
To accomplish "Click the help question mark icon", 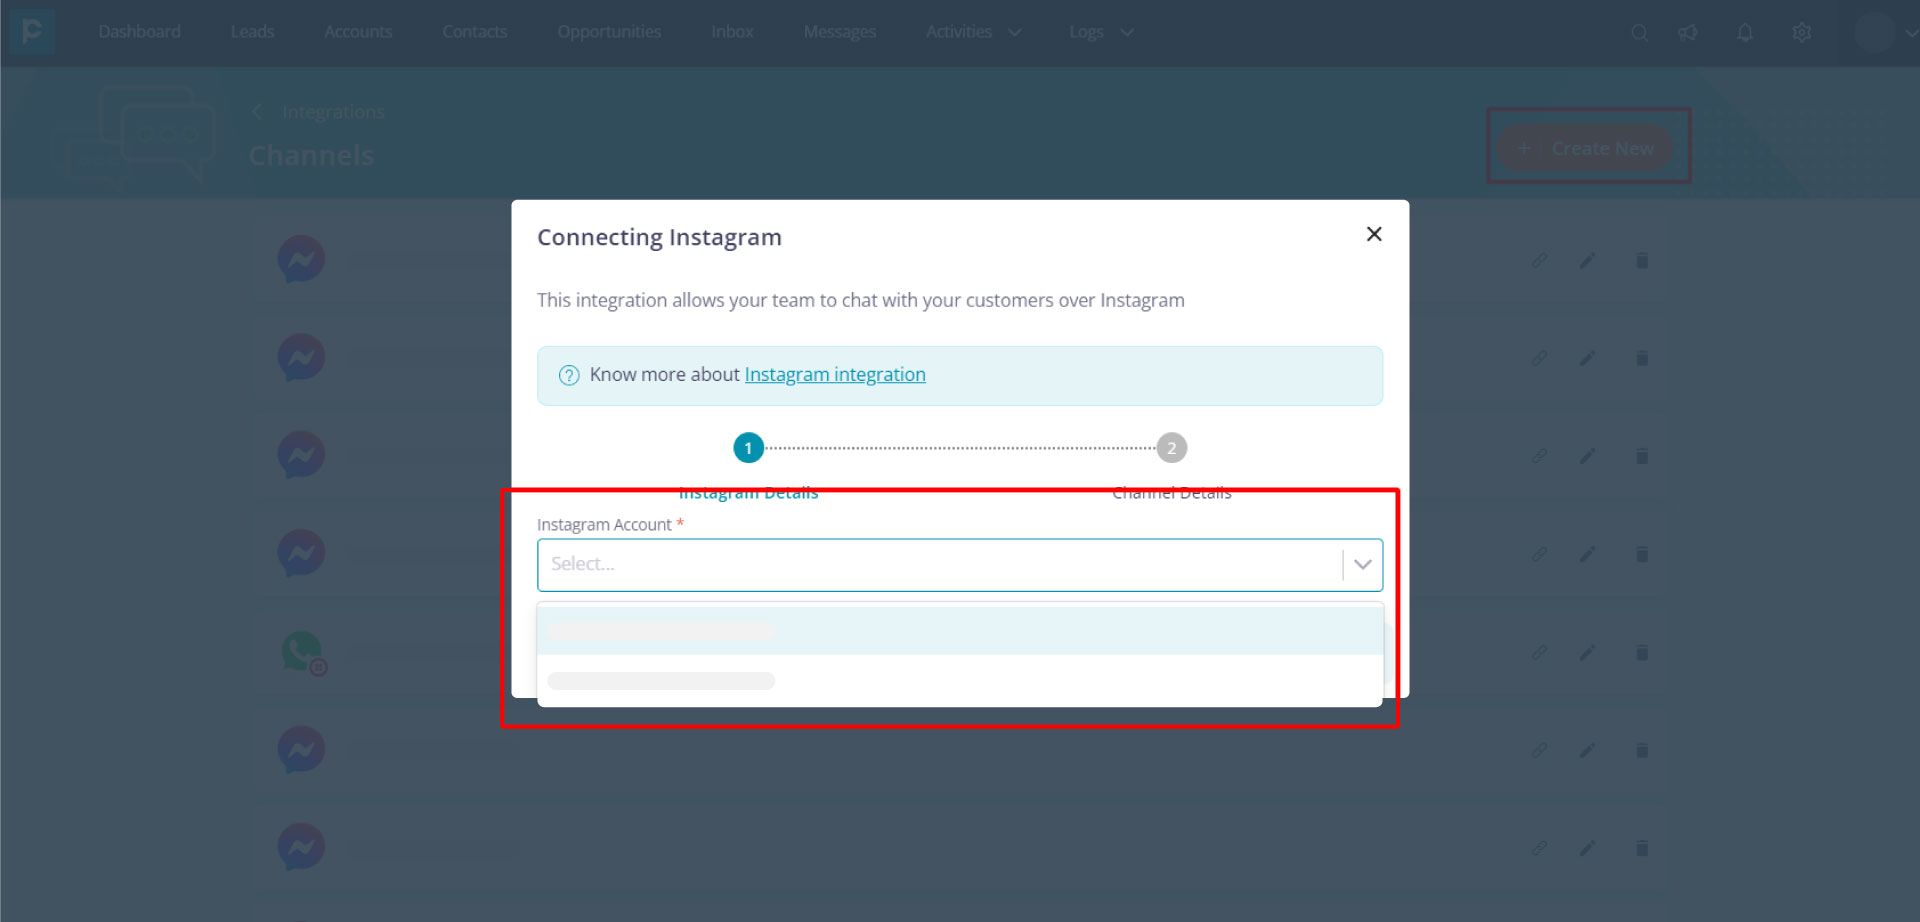I will coord(569,375).
